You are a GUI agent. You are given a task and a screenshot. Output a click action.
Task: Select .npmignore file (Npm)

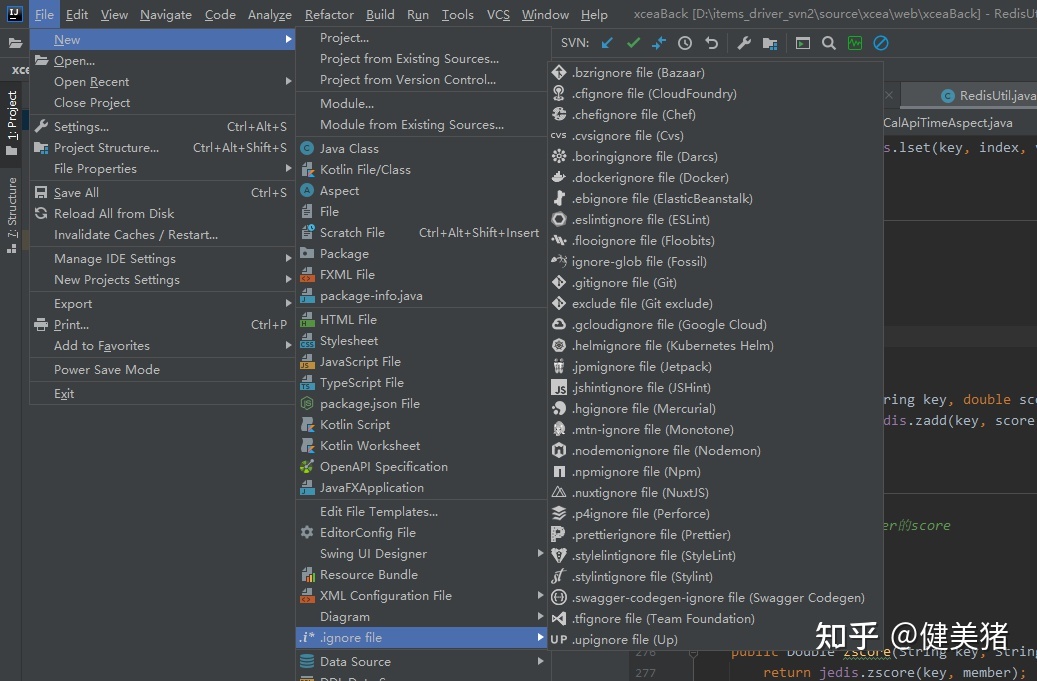click(716, 471)
